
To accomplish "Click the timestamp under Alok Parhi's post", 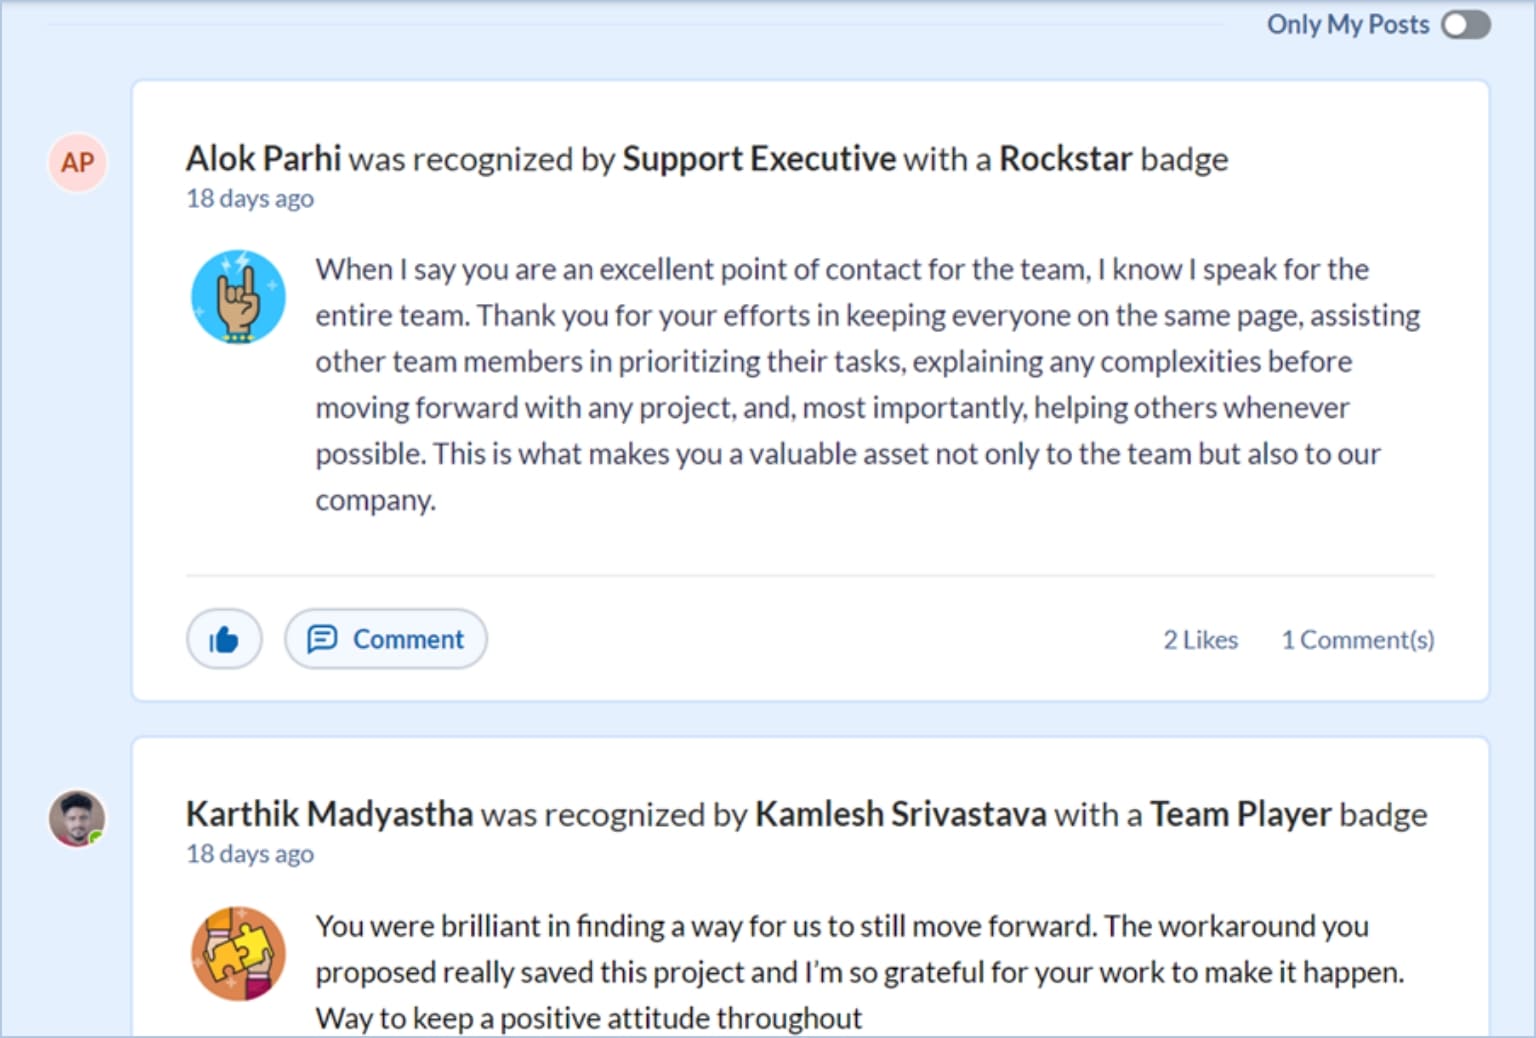I will pos(250,199).
